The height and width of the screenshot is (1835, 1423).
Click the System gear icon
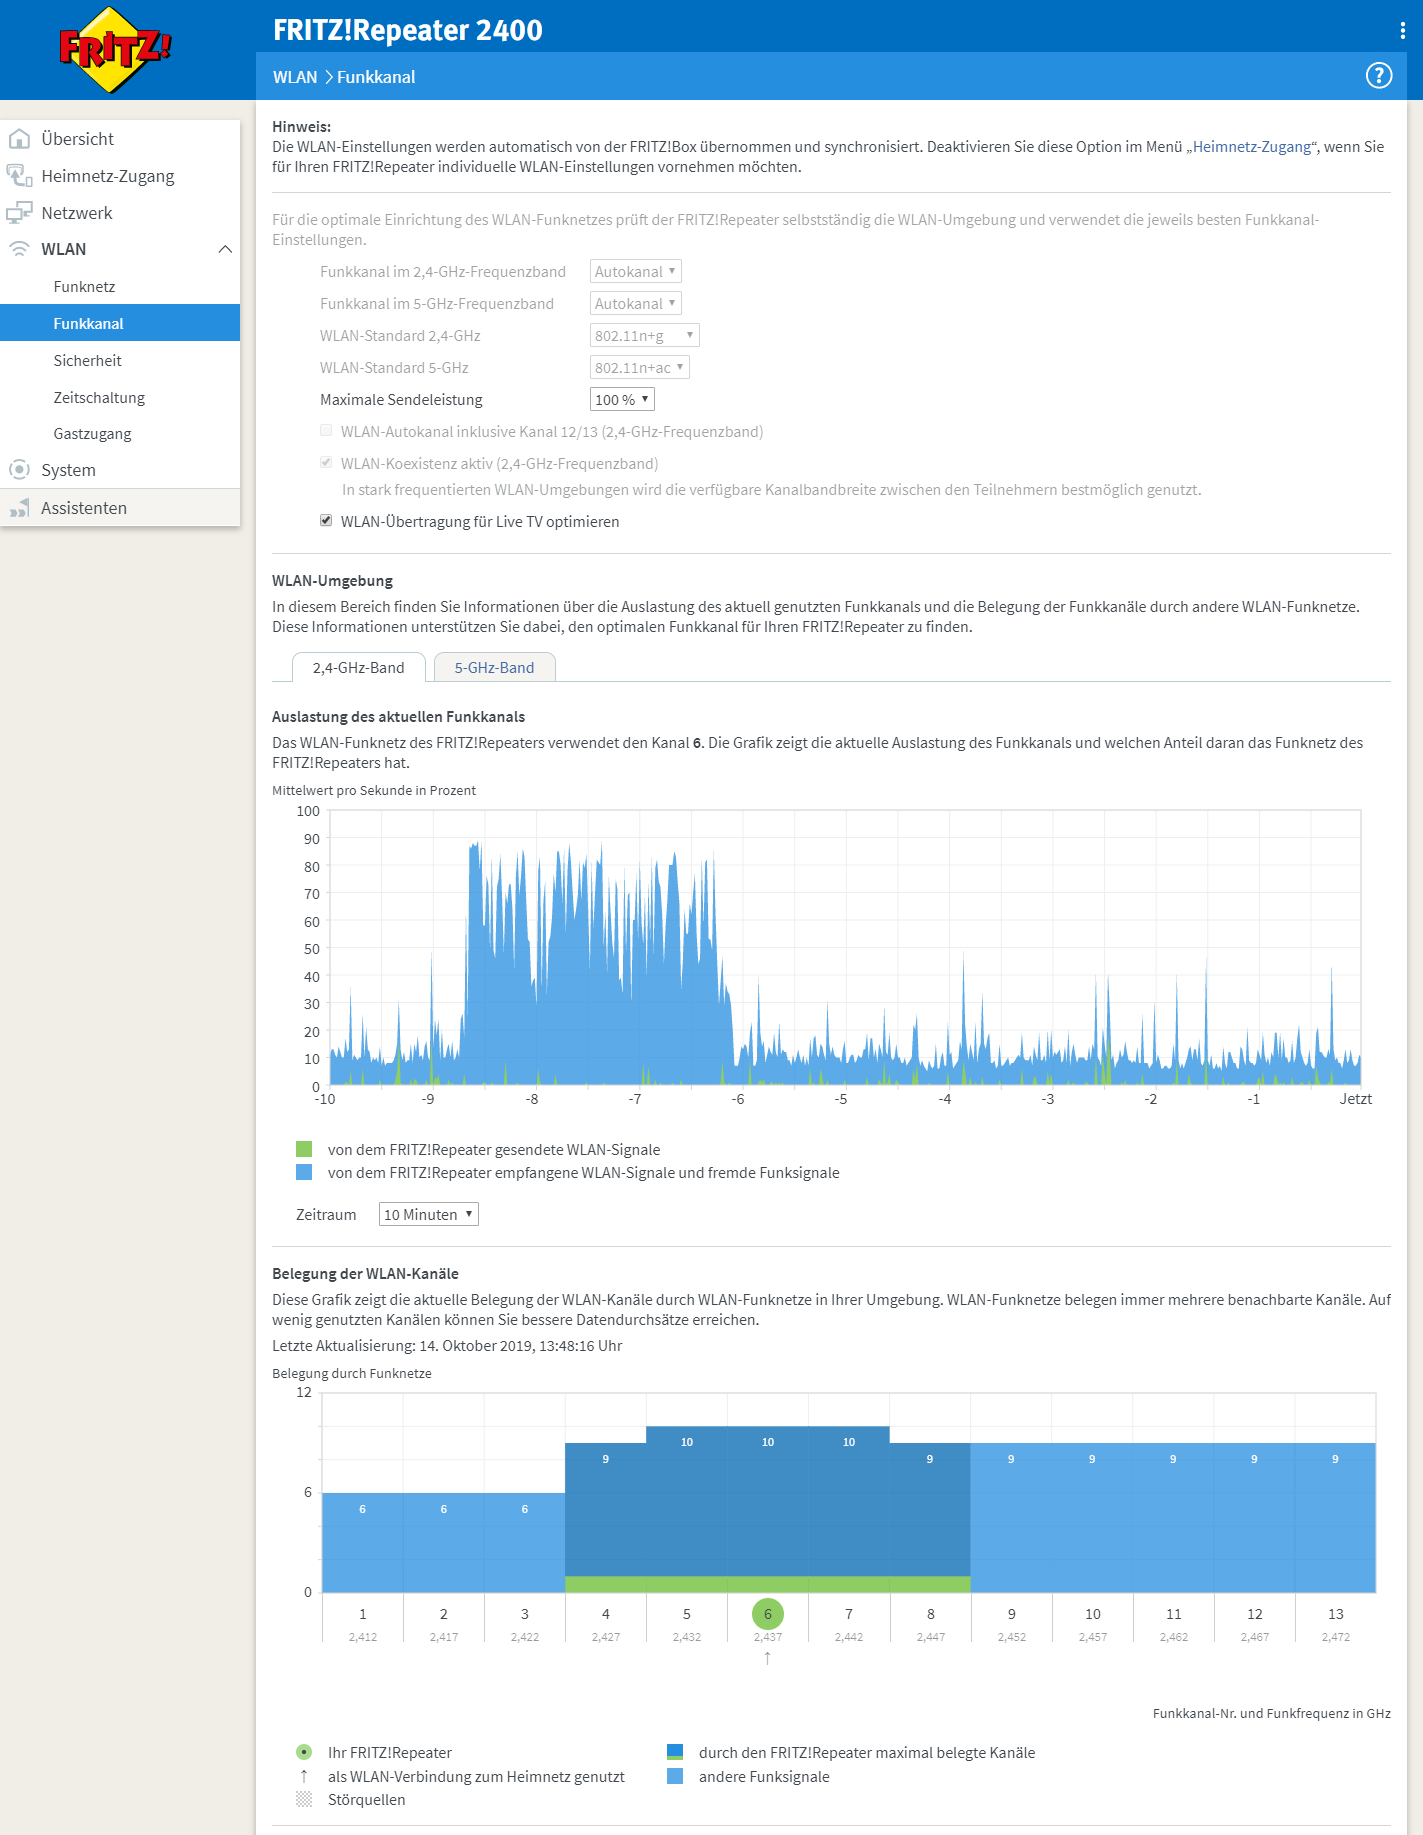tap(19, 470)
